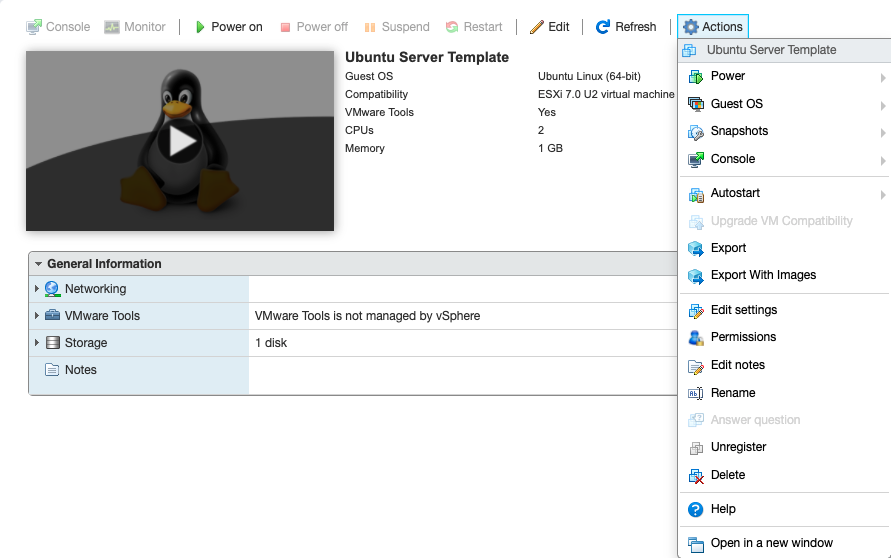This screenshot has height=558, width=891.
Task: Click the '1 disk' storage value
Action: [x=271, y=343]
